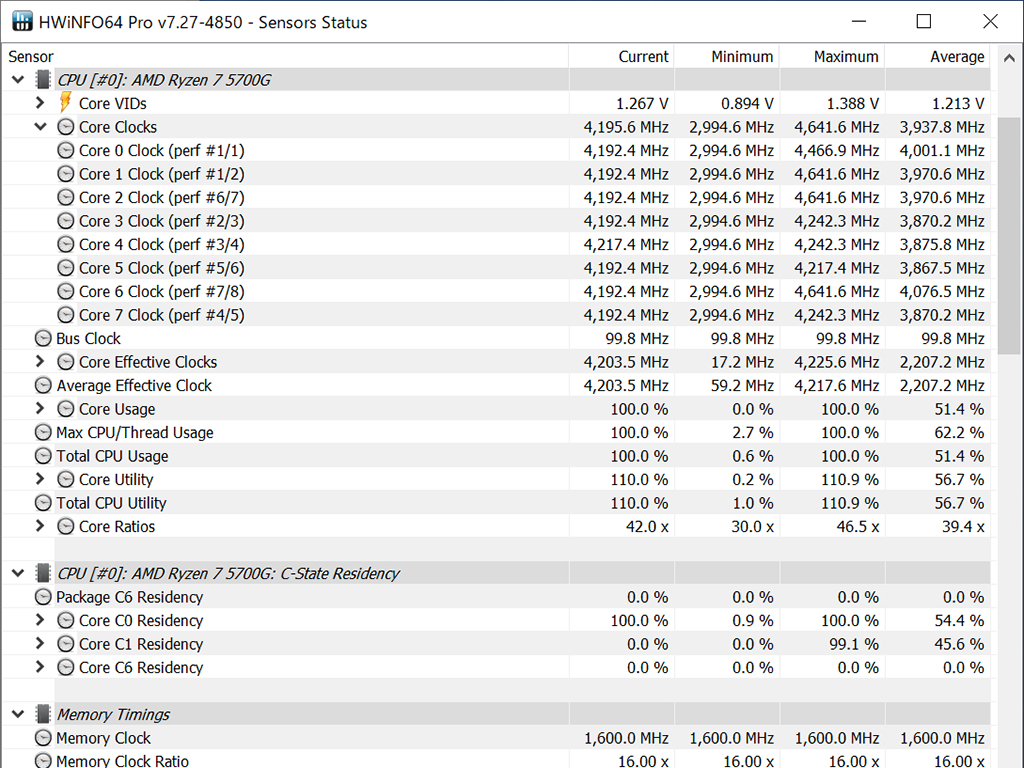Viewport: 1024px width, 768px height.
Task: Click the icon beside Core C0 Residency
Action: click(65, 620)
